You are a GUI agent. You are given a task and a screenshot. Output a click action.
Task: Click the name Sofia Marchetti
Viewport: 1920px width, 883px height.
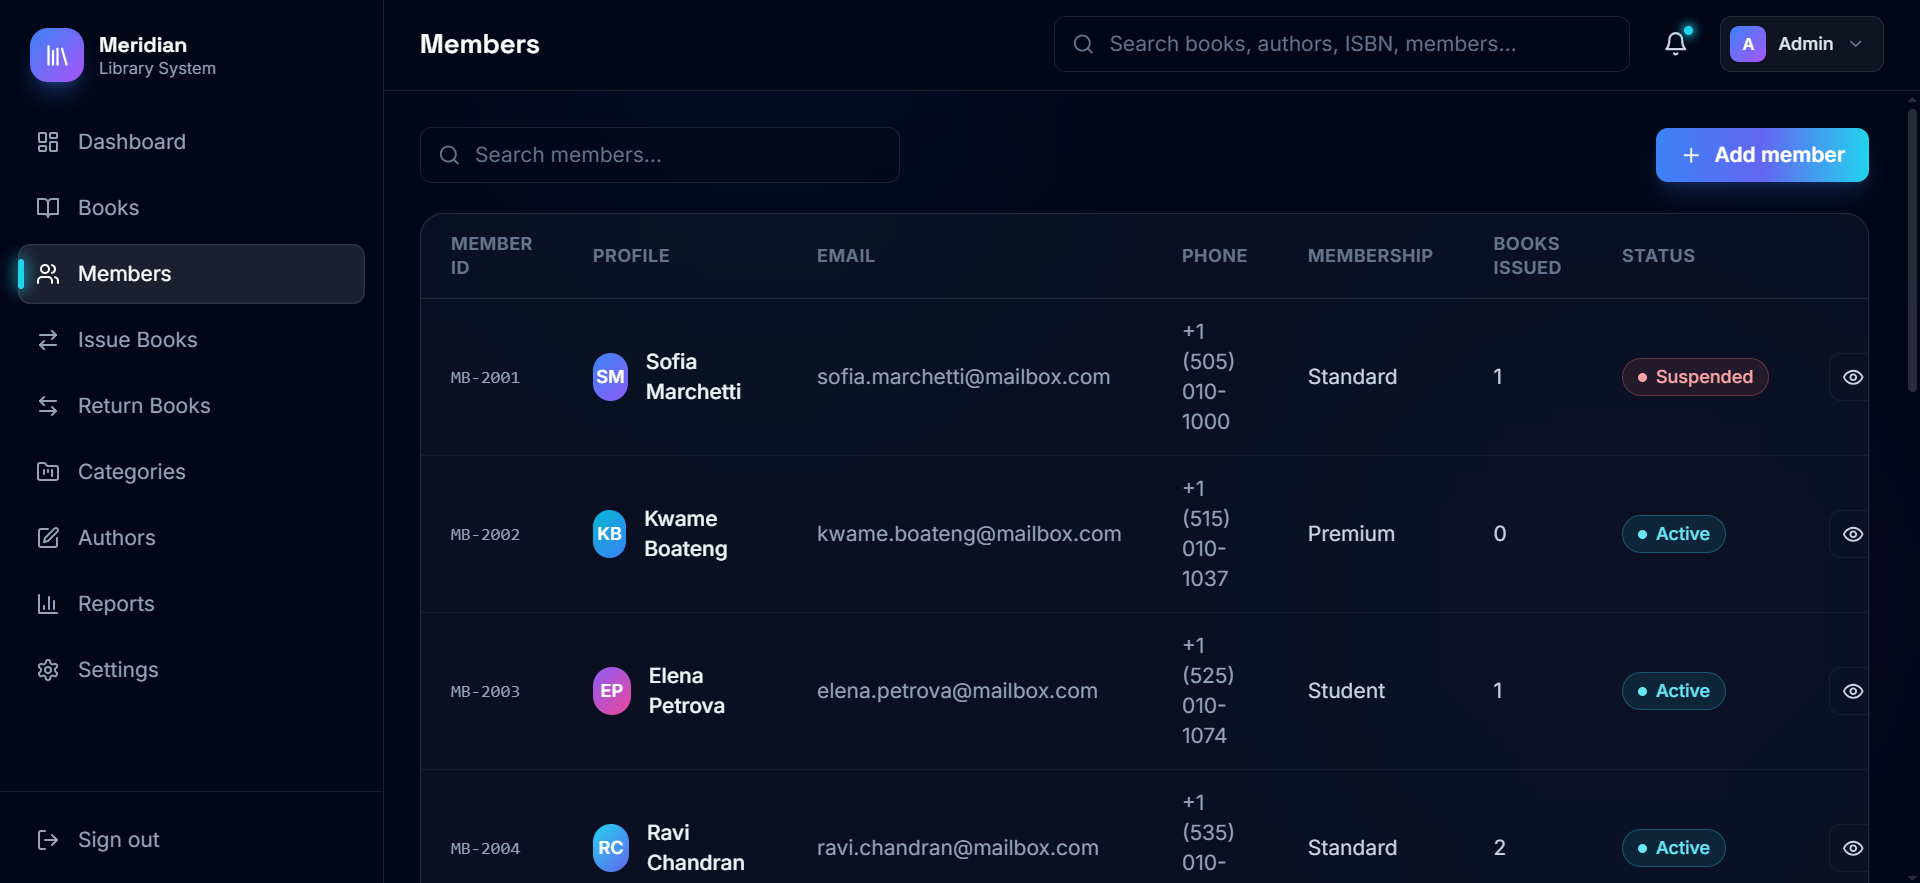[x=693, y=377]
